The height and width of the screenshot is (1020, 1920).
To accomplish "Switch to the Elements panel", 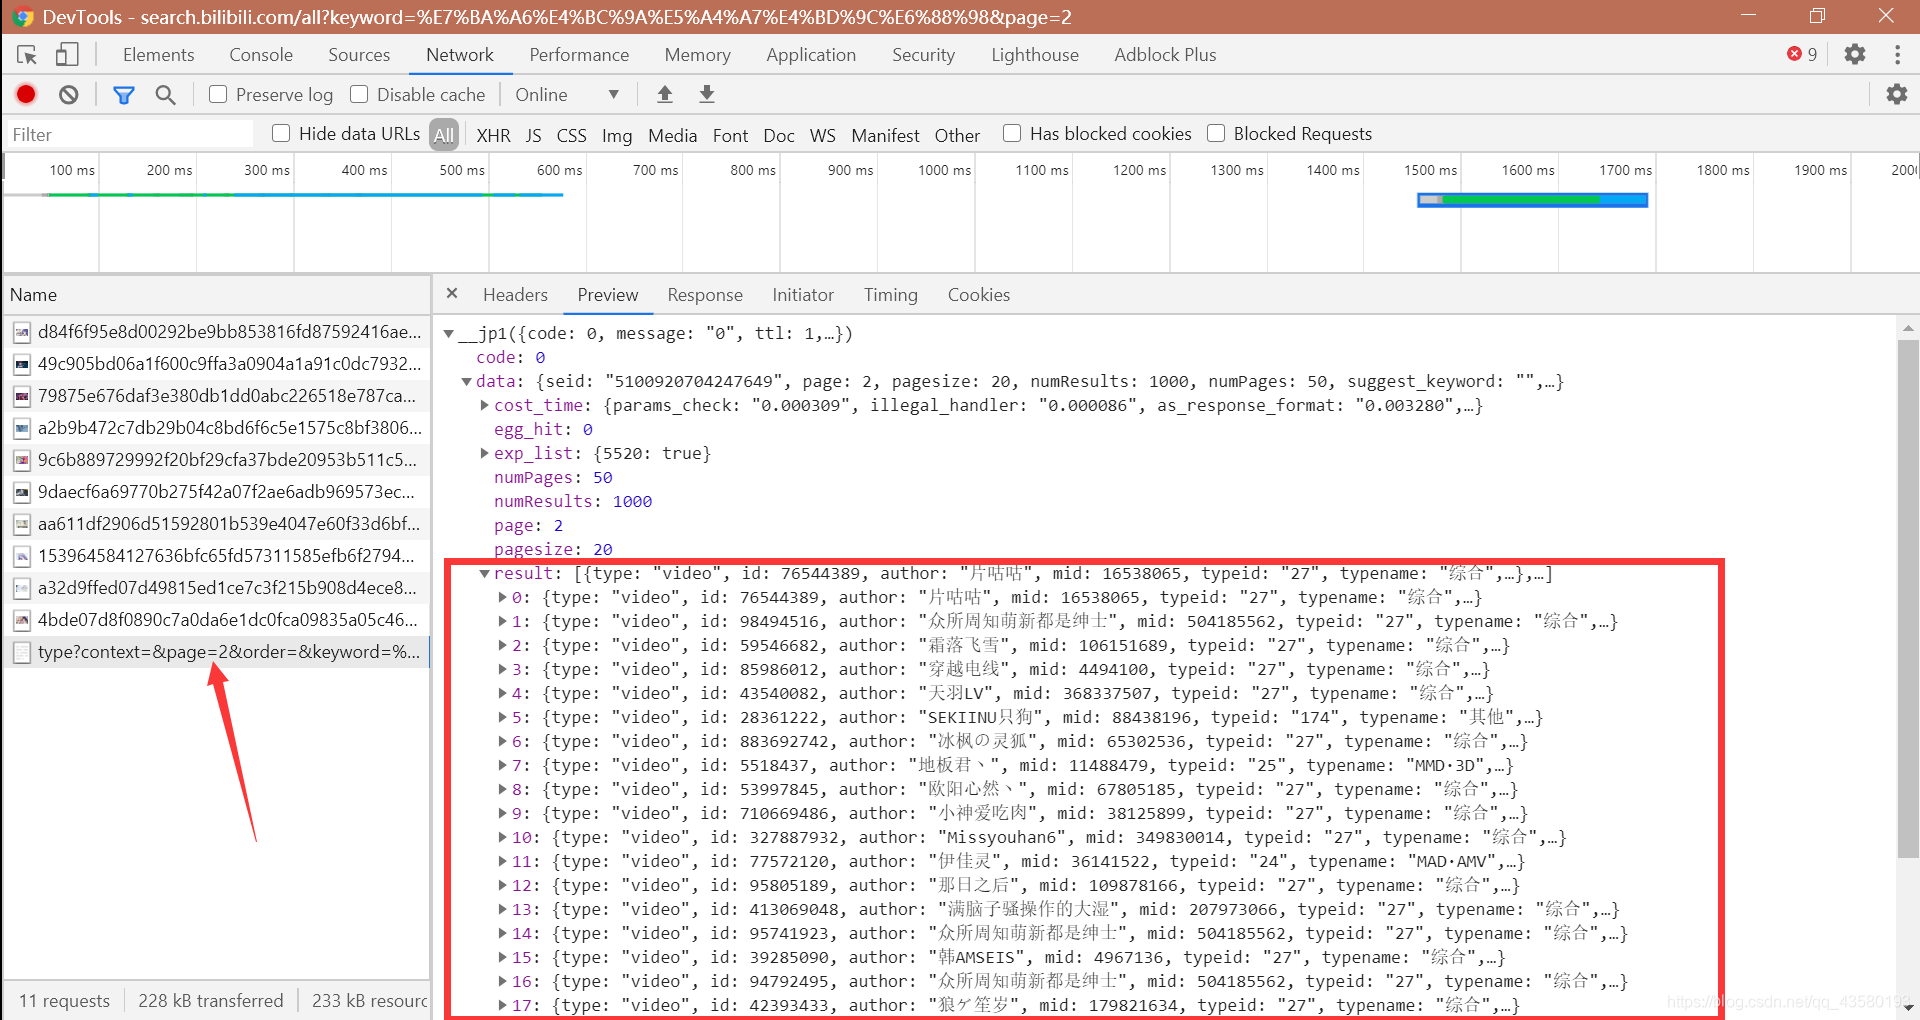I will tap(159, 55).
